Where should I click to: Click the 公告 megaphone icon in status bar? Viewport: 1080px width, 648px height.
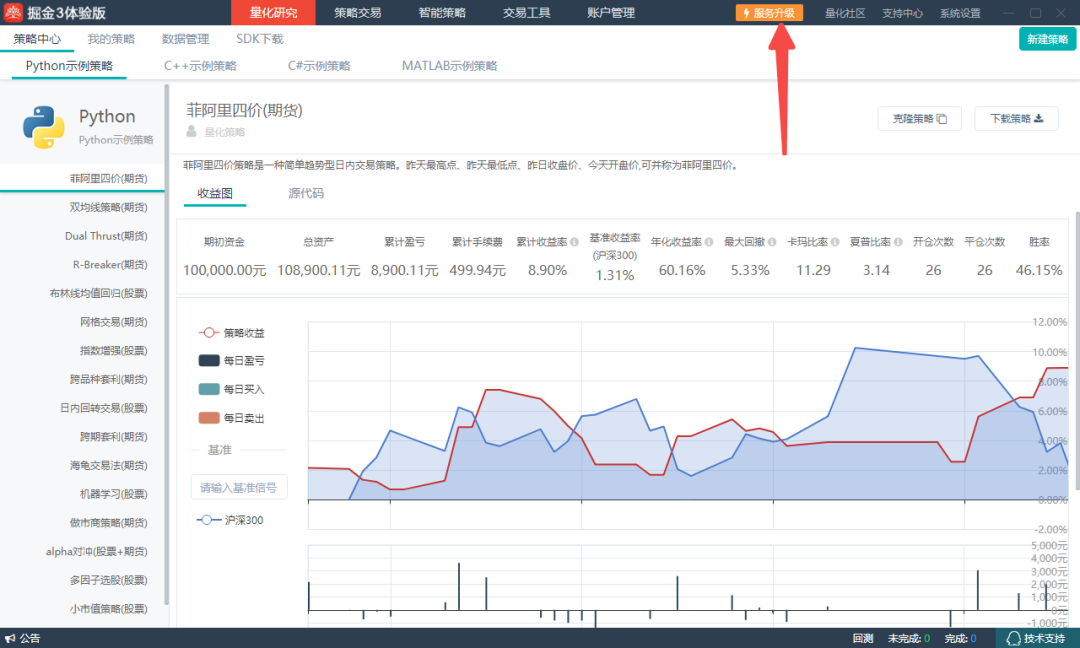[x=10, y=638]
